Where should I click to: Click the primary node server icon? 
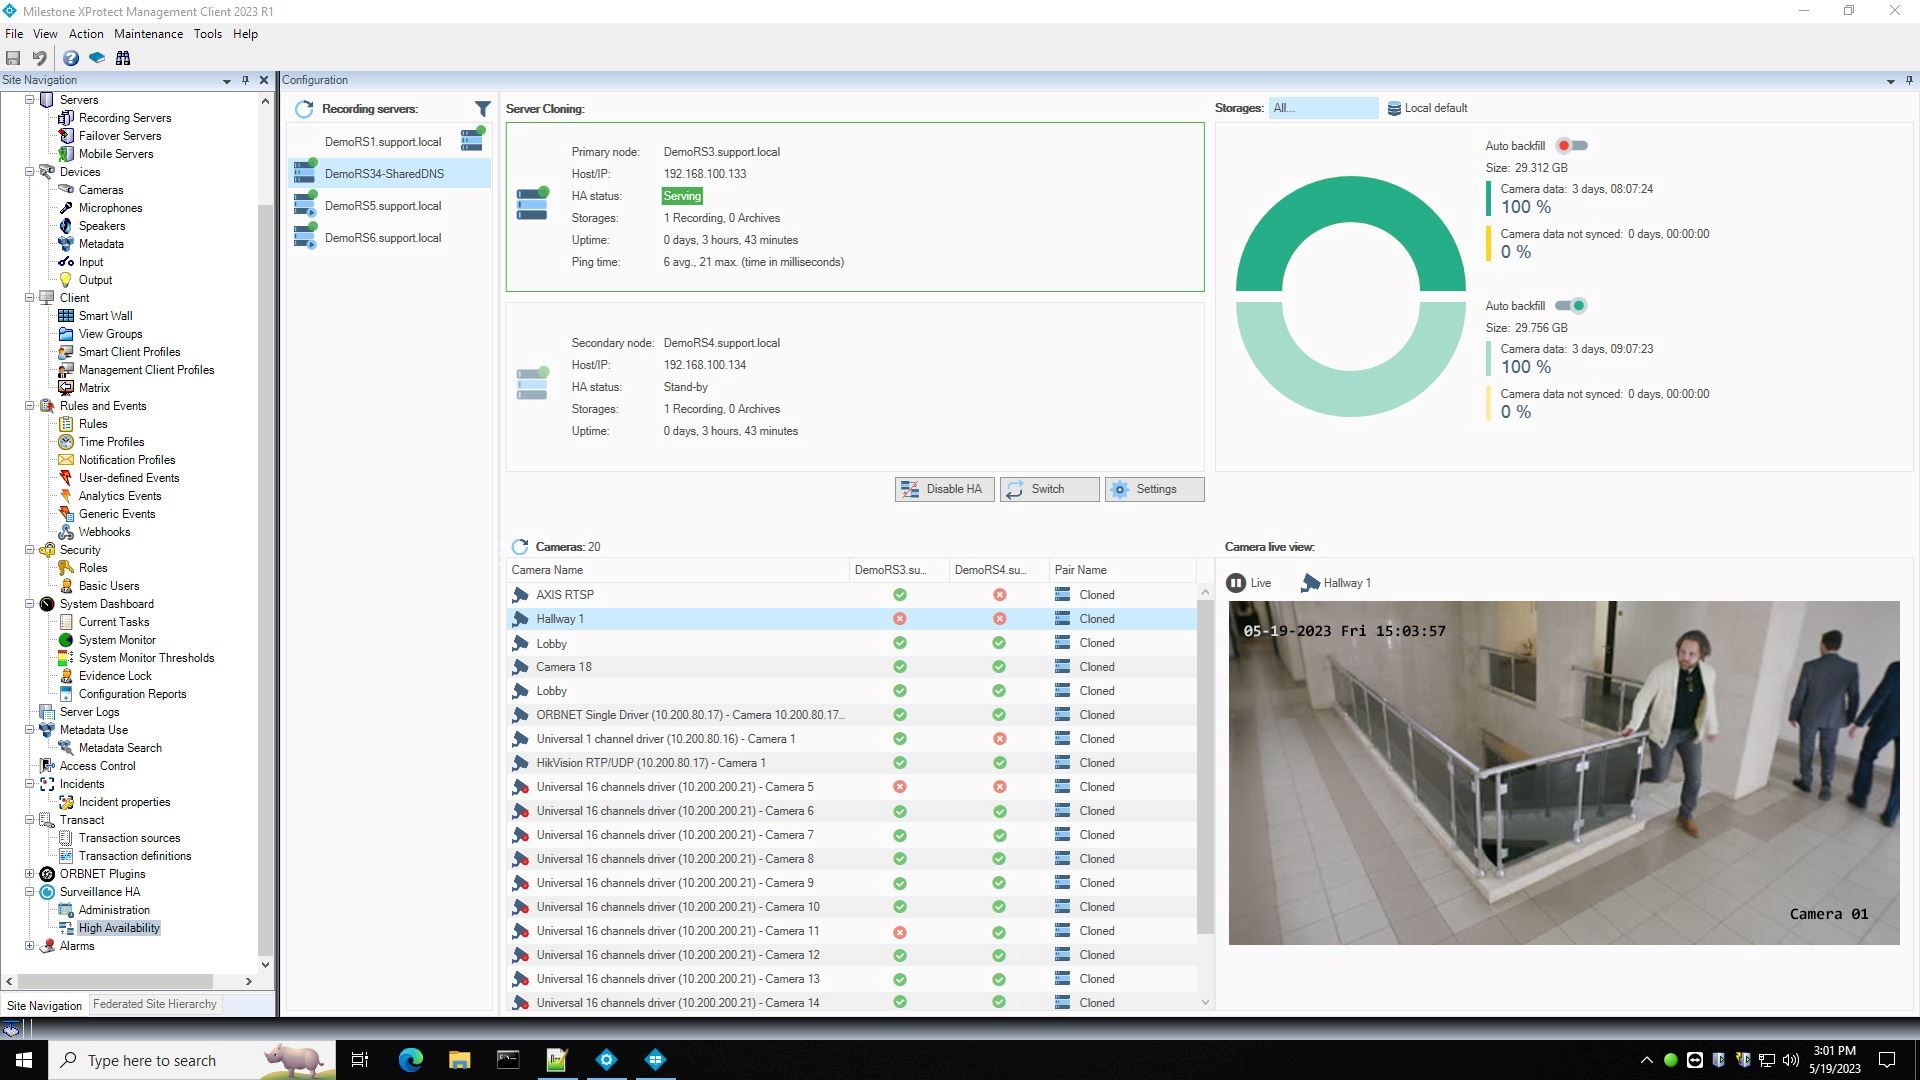[x=532, y=204]
